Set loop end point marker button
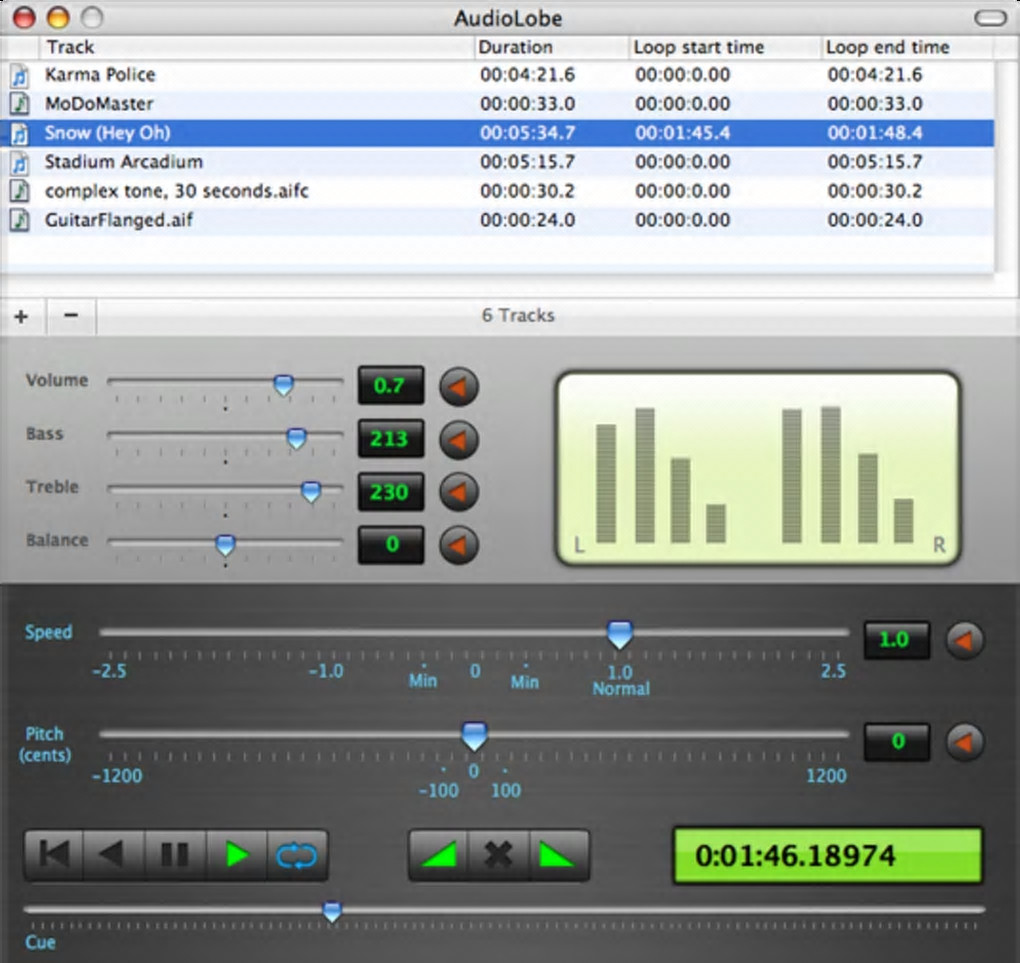The image size is (1020, 963). coord(559,855)
